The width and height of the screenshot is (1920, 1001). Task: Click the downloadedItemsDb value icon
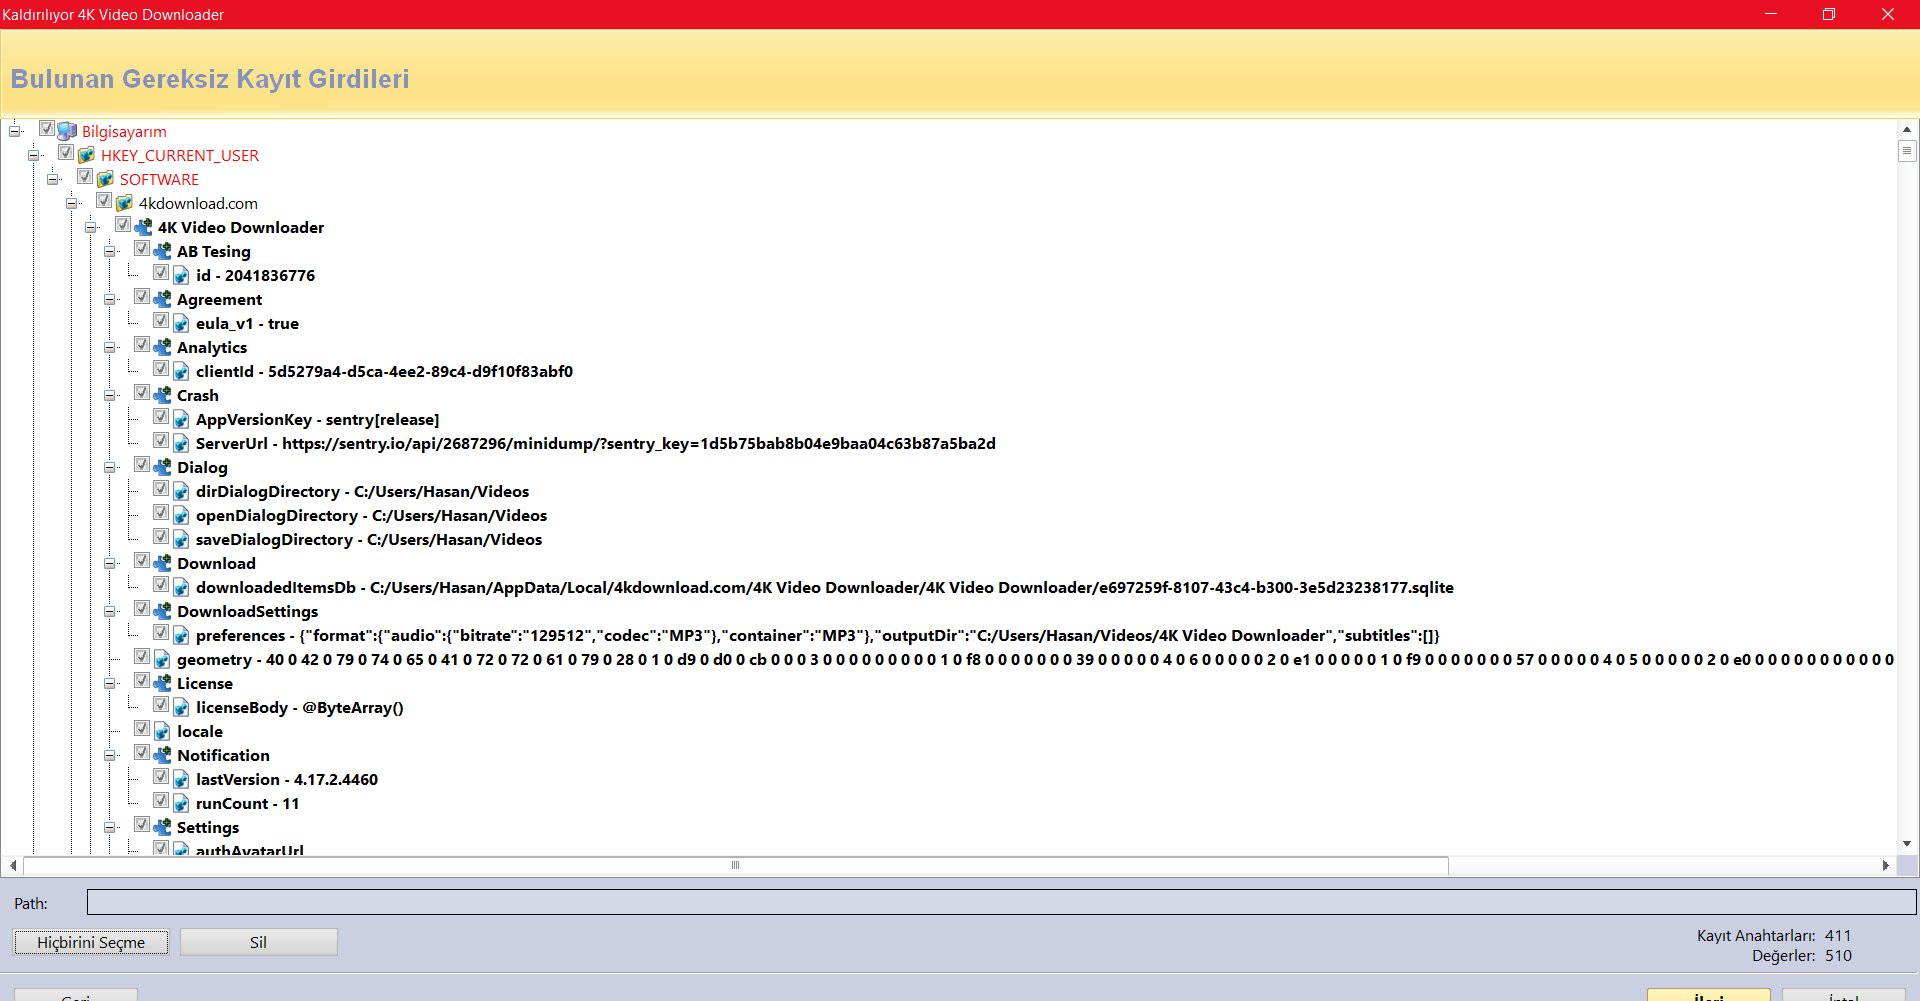click(x=181, y=587)
